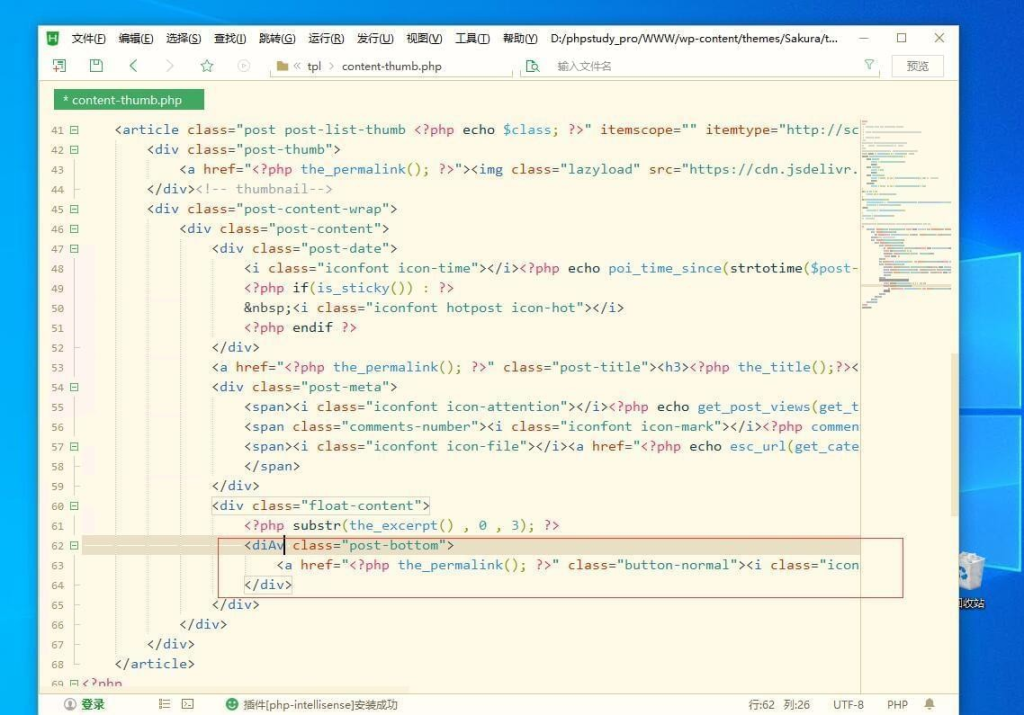Click the filter funnel icon
Screen dimensions: 1024x715
(869, 65)
